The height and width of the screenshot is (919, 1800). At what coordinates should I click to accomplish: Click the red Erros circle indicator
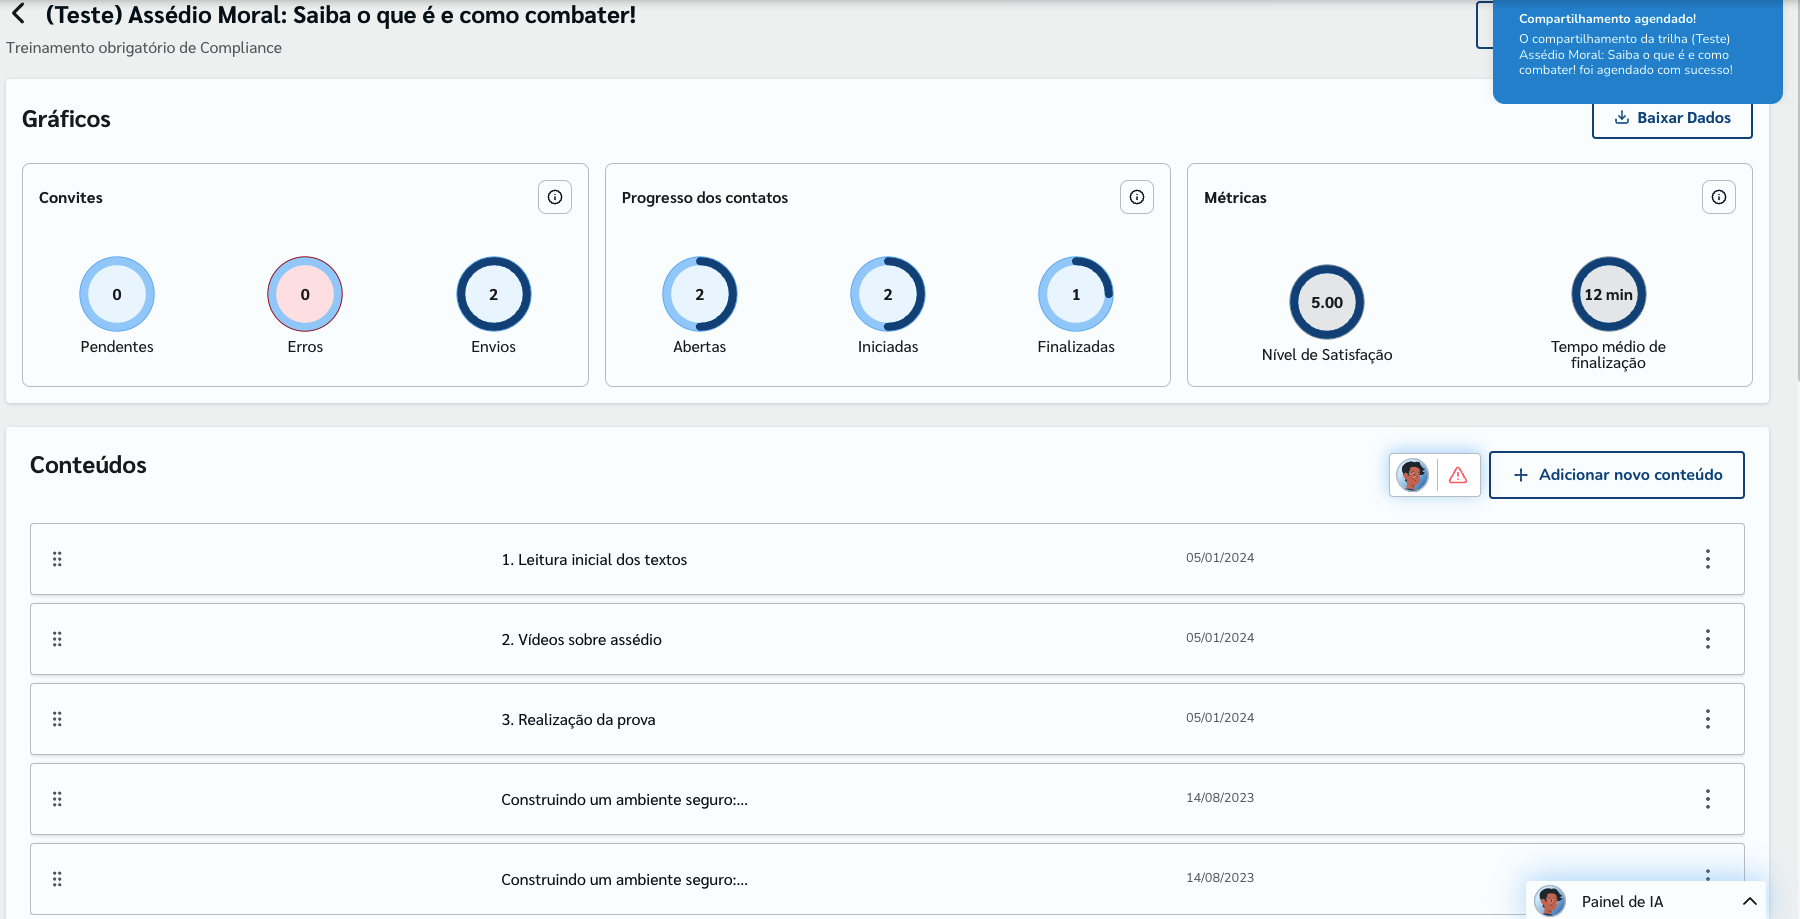(305, 294)
